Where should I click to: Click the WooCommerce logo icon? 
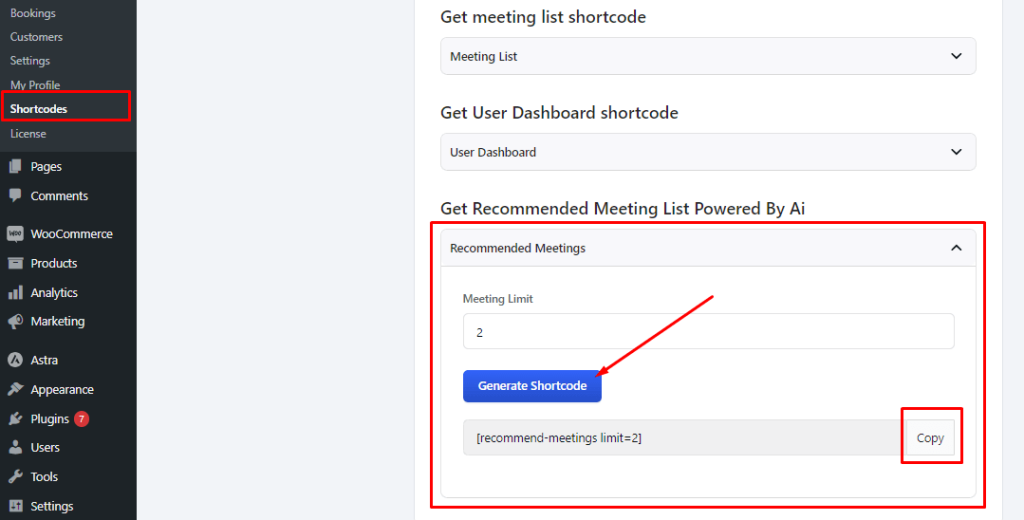click(x=15, y=234)
